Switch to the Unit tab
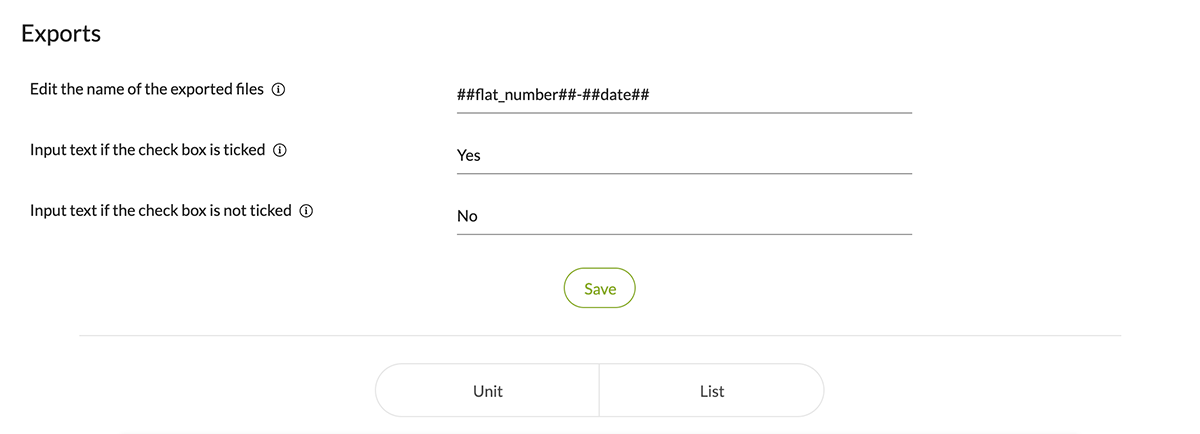Screen dimensions: 1200x434 point(487,390)
